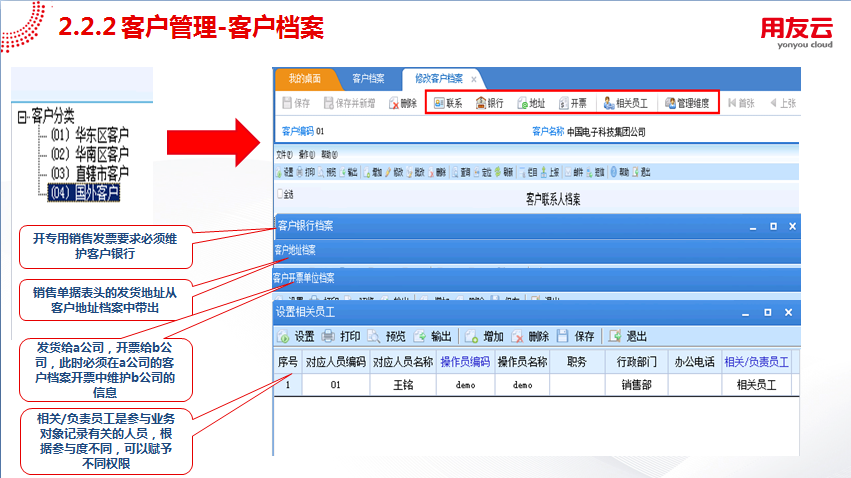Tick the 全选 select-all checkbox

tap(281, 193)
